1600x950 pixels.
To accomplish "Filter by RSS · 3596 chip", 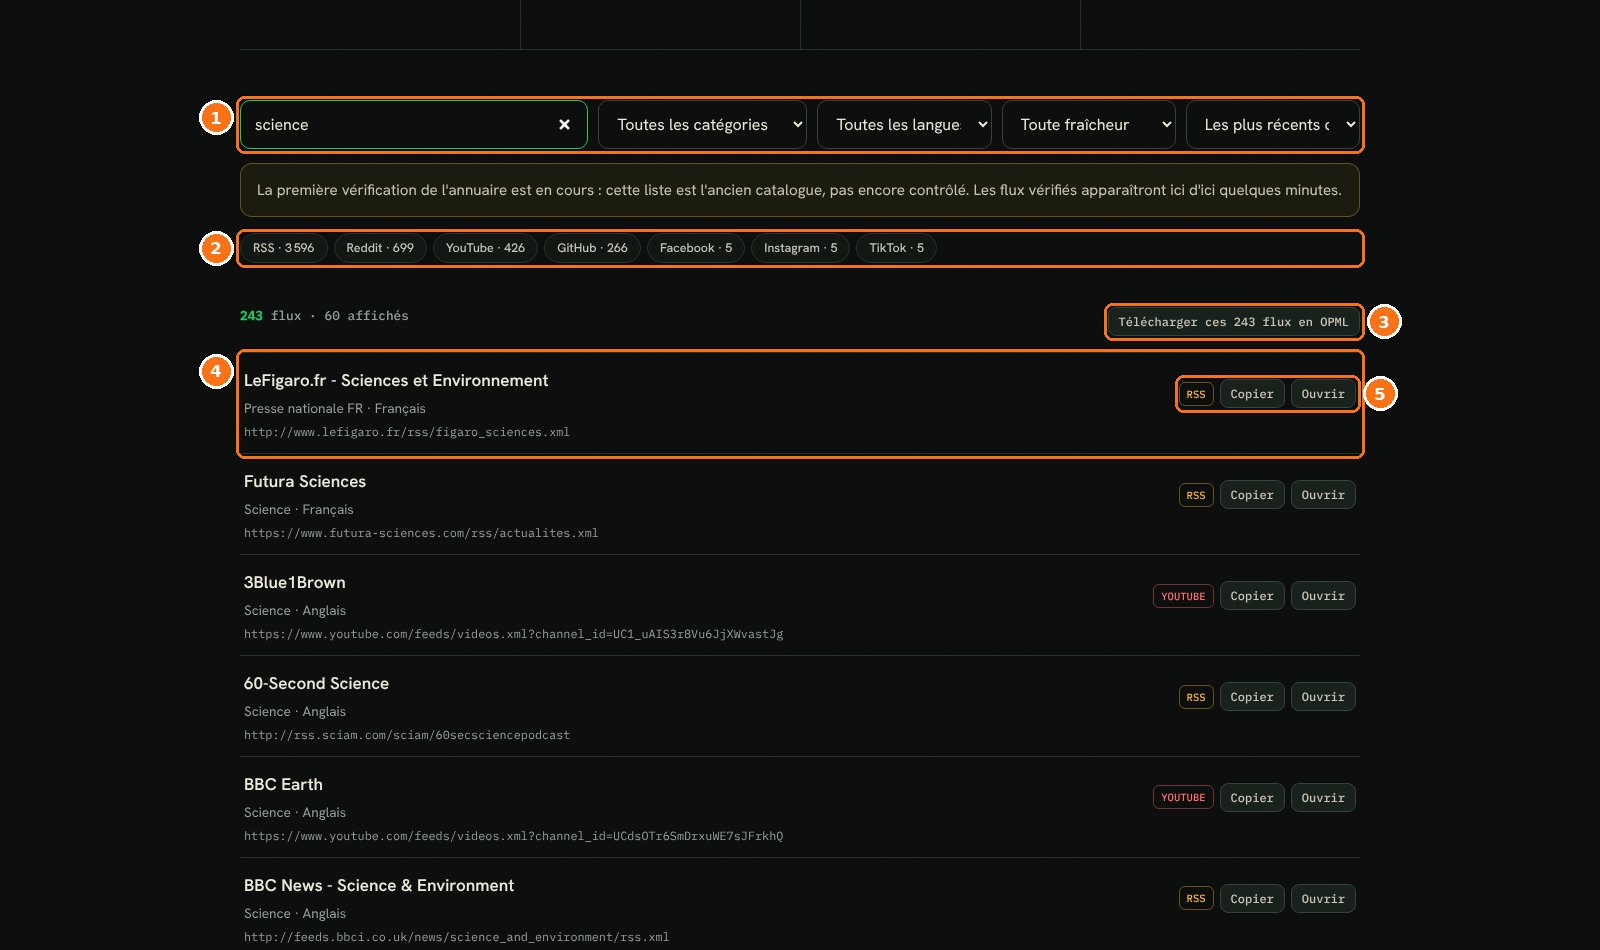I will coord(283,248).
